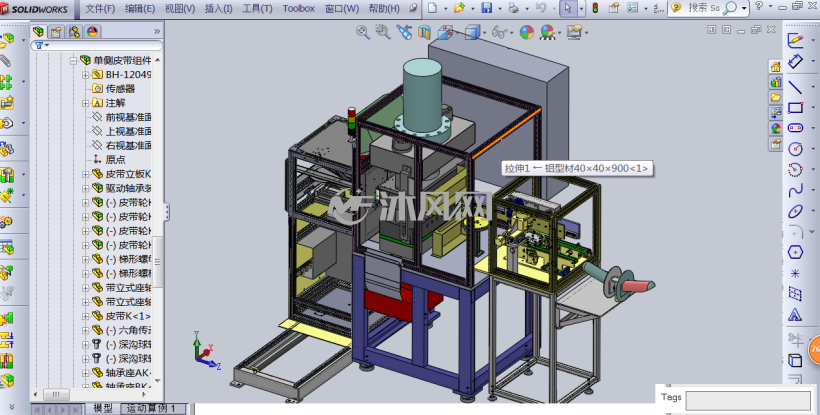Switch to the 运动算例 1 tab
The height and width of the screenshot is (415, 820).
(x=151, y=408)
